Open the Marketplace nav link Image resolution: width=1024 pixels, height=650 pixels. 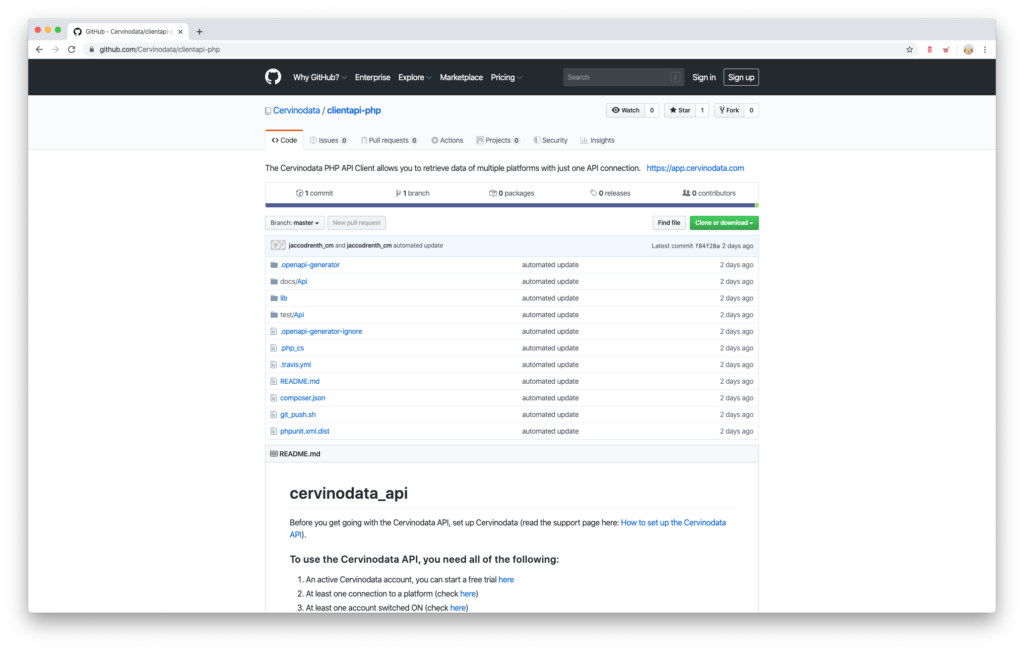(x=461, y=77)
